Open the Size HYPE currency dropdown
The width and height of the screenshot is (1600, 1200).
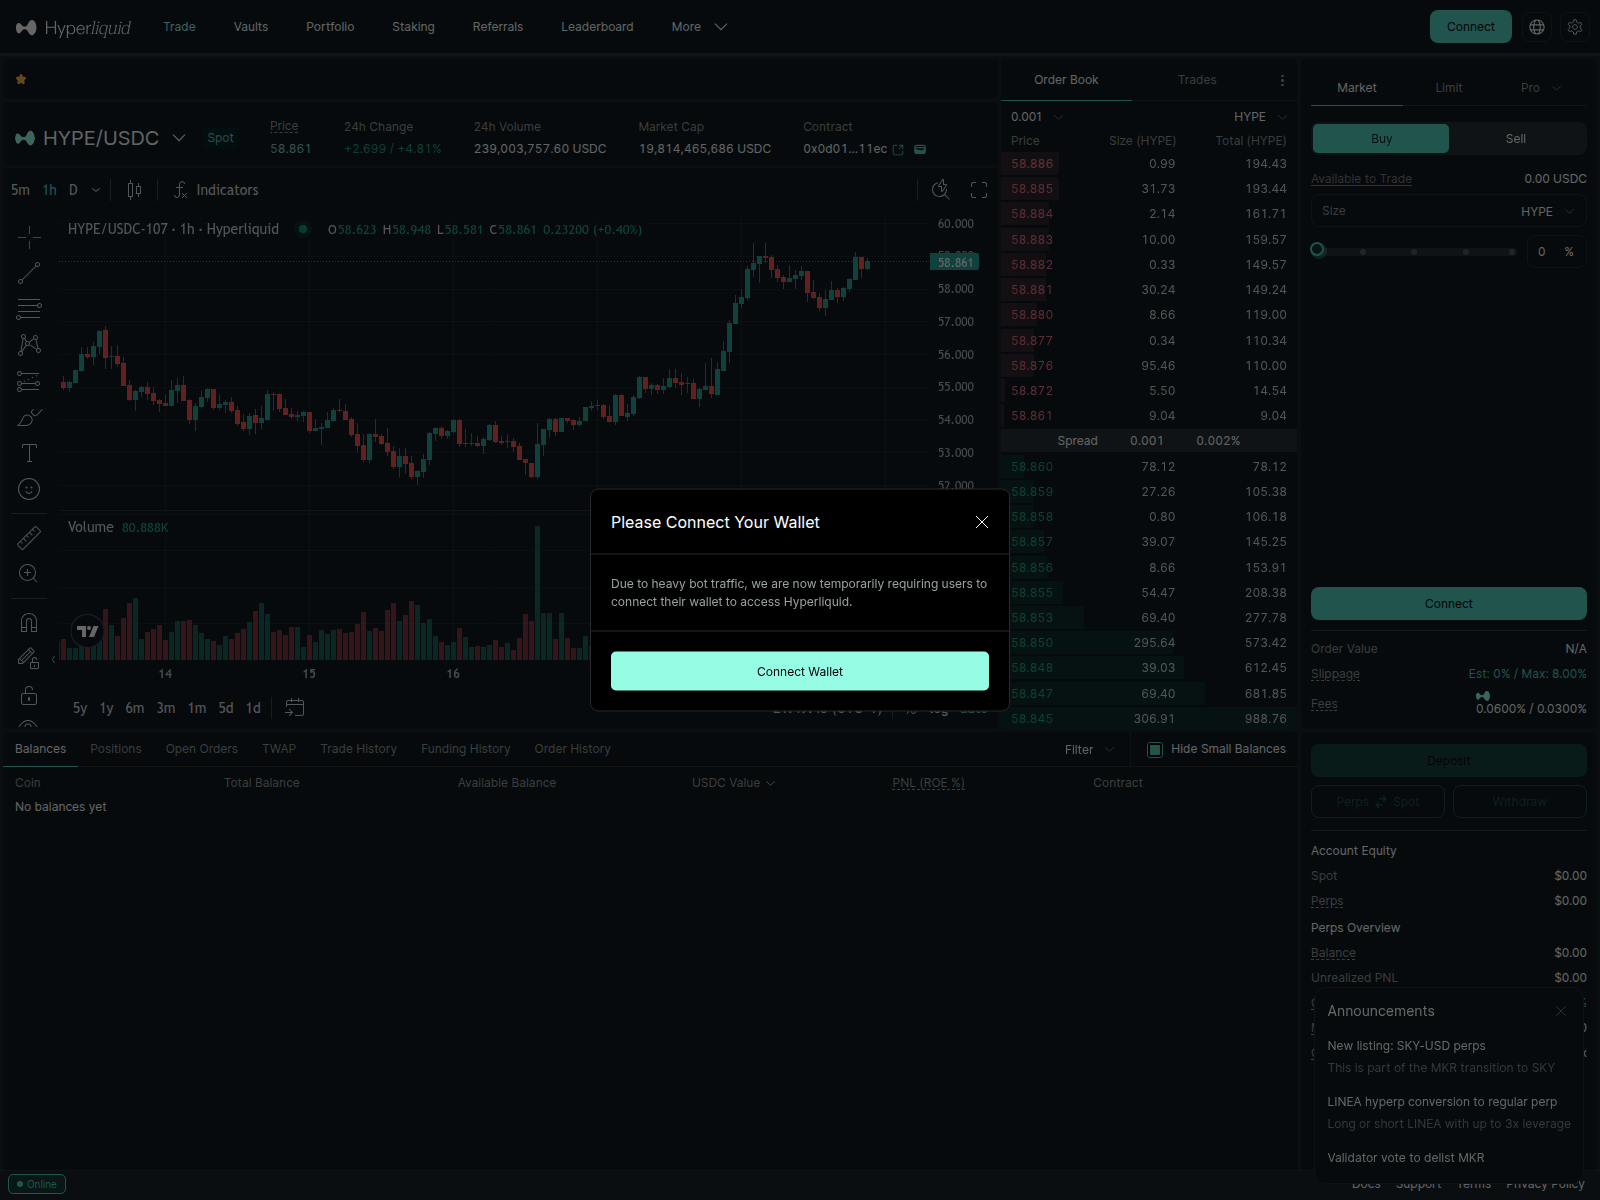click(x=1548, y=212)
